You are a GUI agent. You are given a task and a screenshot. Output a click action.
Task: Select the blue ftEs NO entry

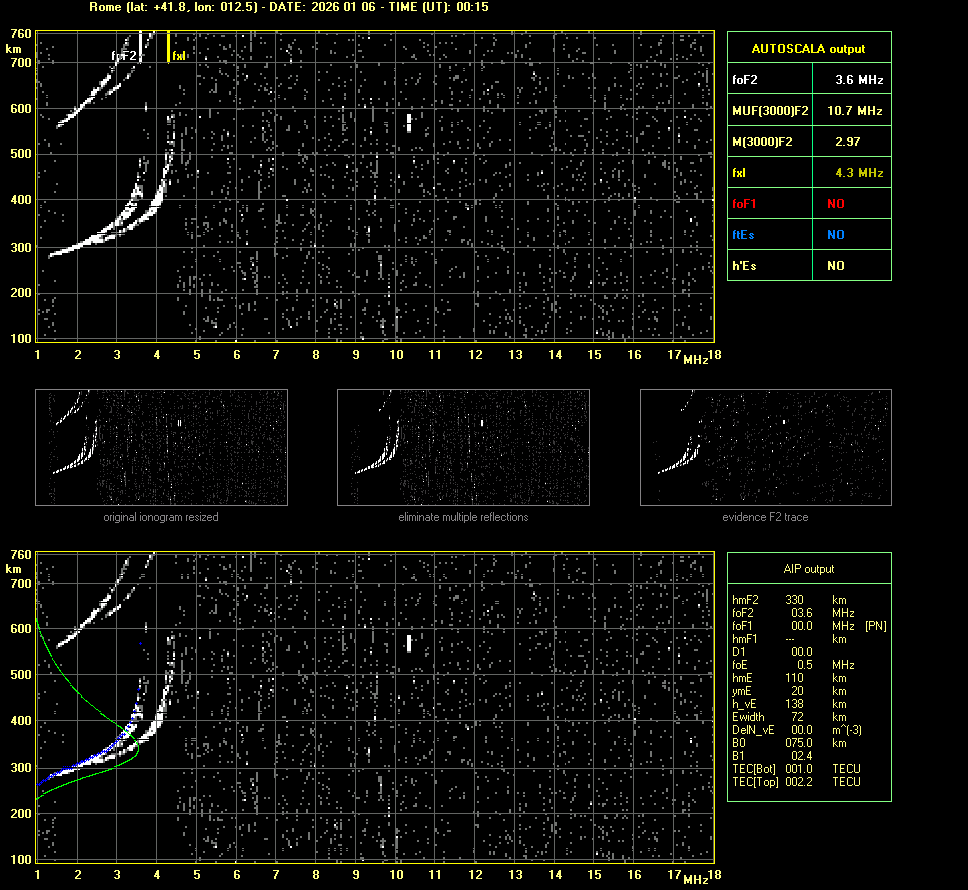pos(838,235)
